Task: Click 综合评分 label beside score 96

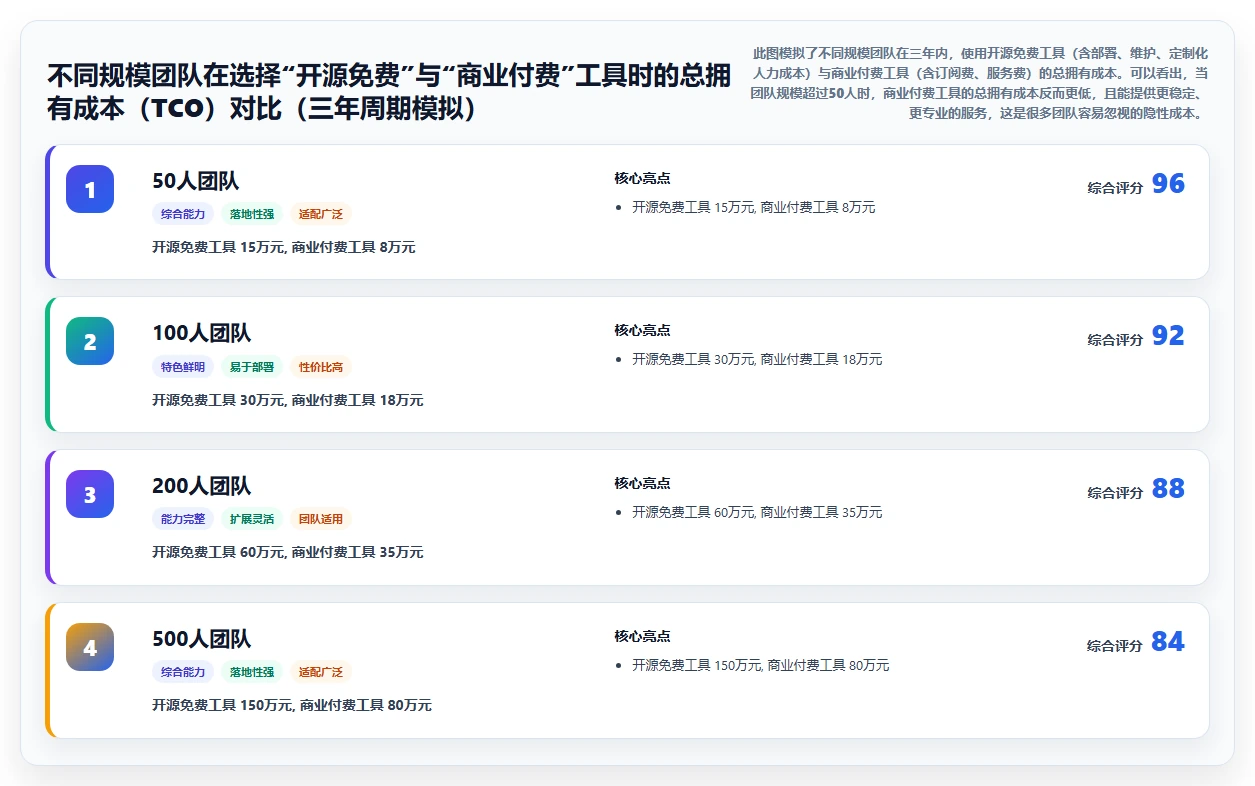Action: click(x=1115, y=188)
